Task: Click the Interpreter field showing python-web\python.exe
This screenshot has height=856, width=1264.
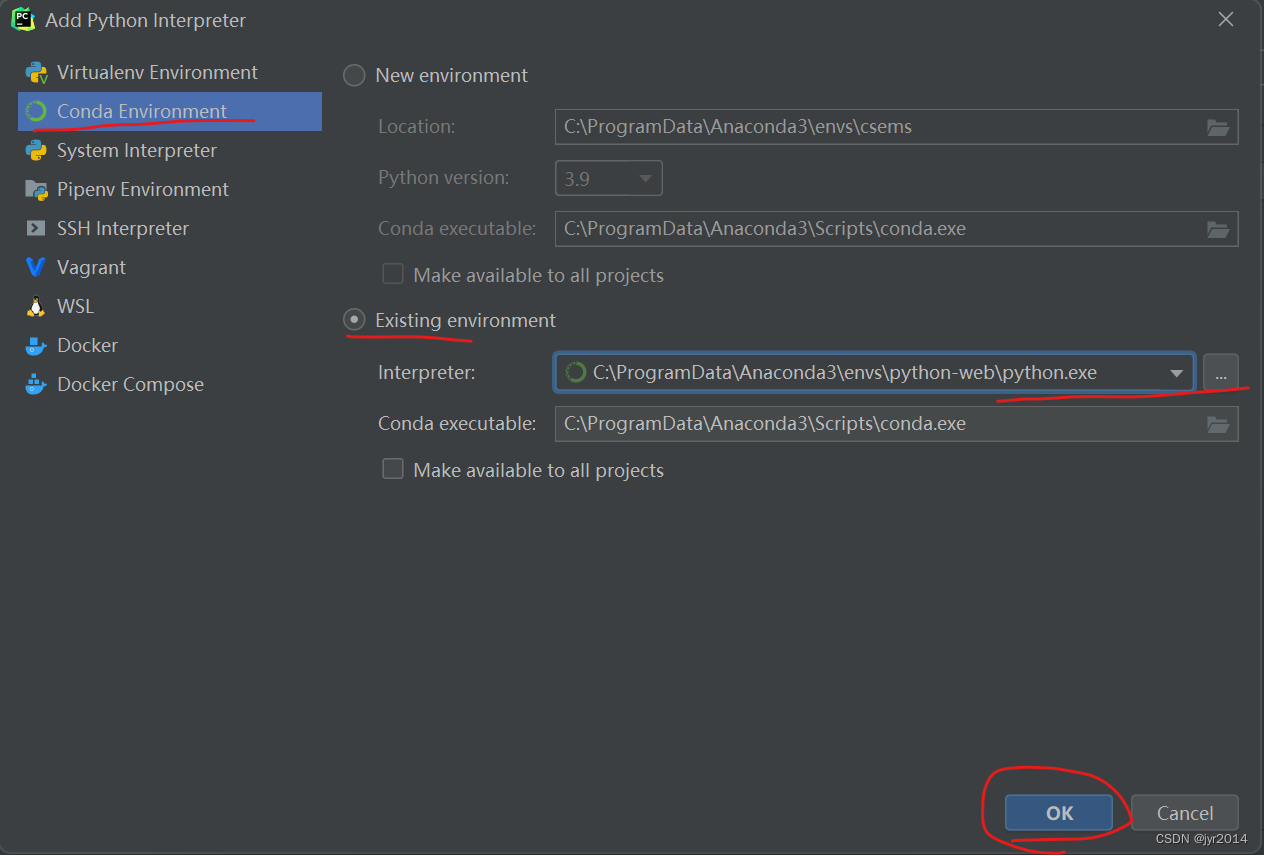Action: (x=874, y=373)
